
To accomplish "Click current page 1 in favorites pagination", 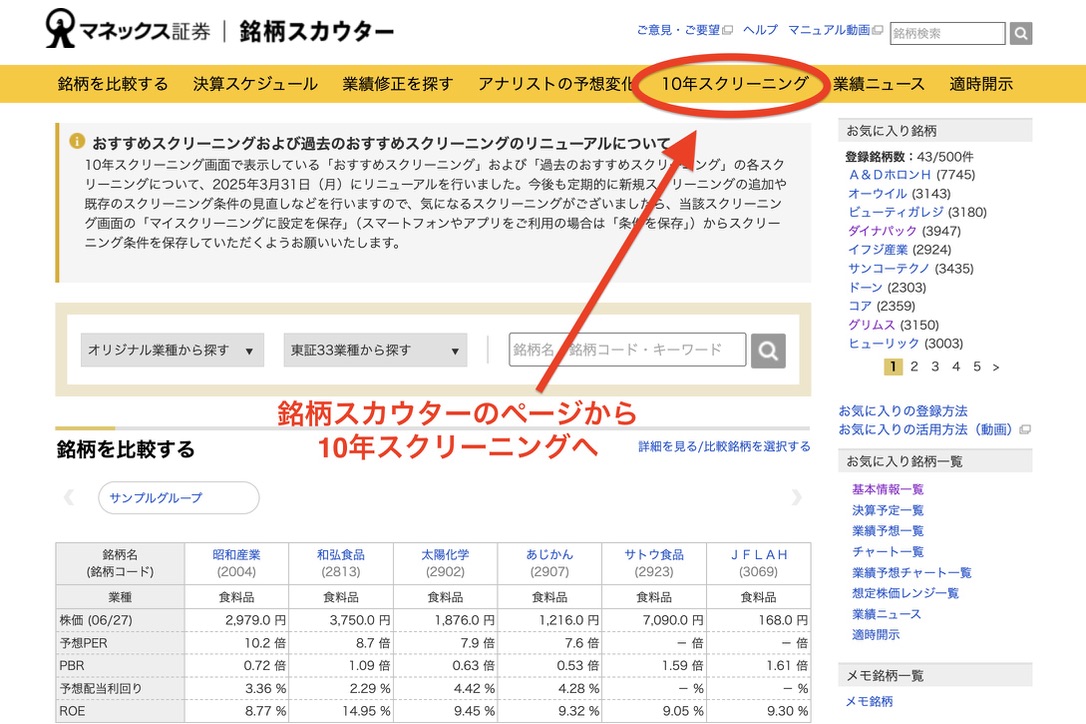I will point(893,367).
